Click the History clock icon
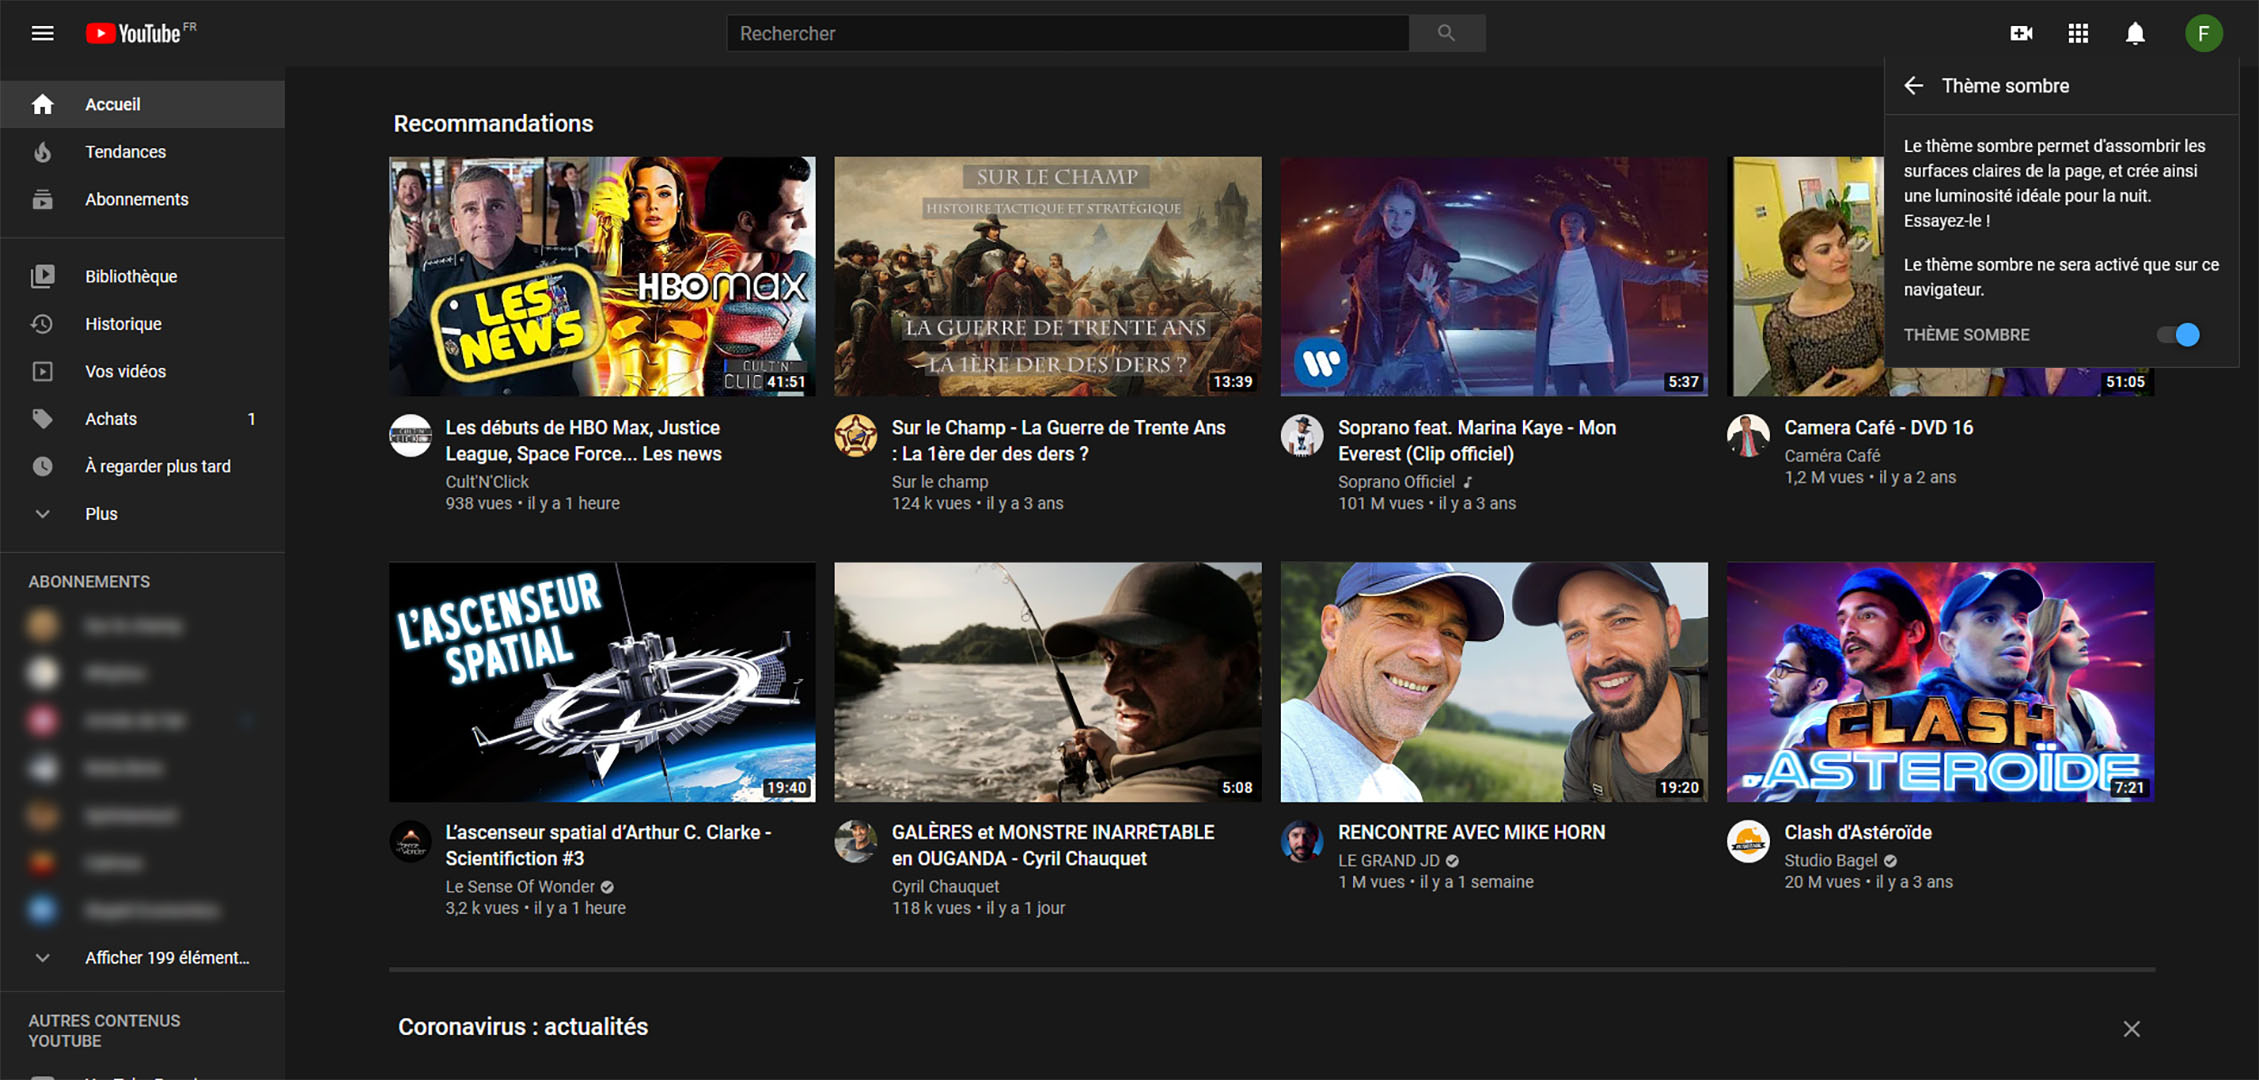The image size is (2259, 1080). point(43,323)
